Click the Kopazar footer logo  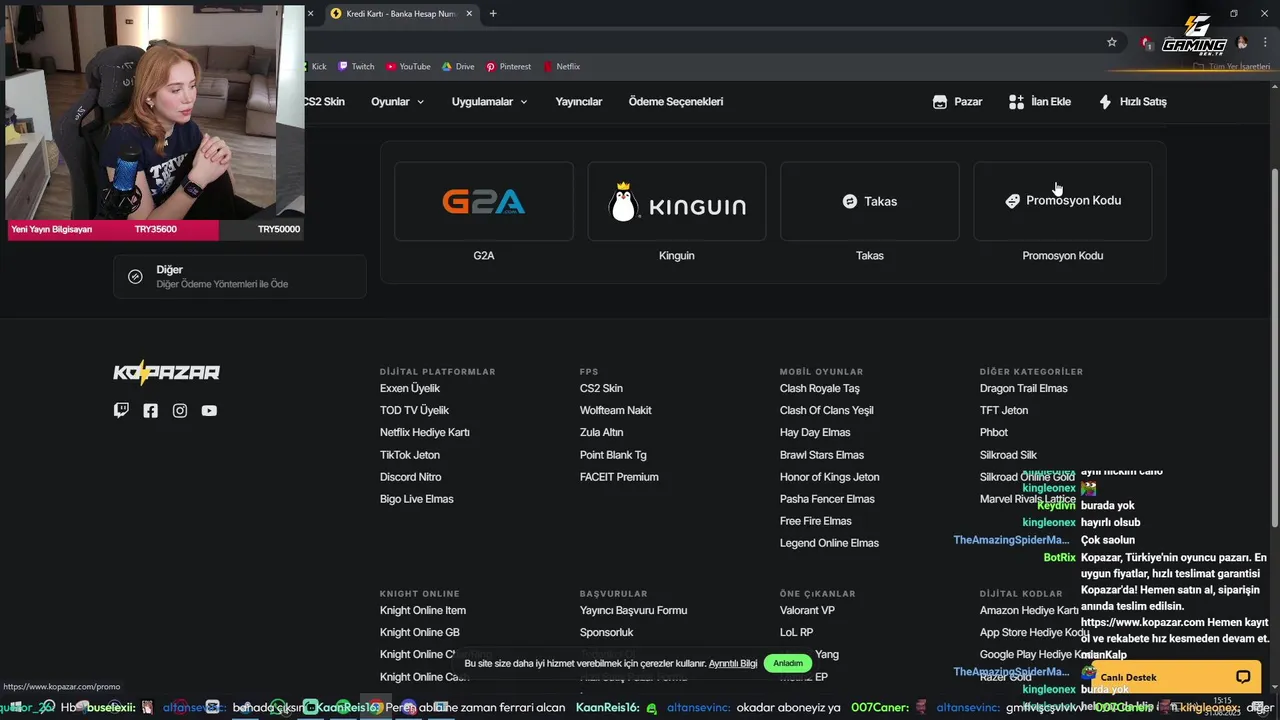click(166, 373)
